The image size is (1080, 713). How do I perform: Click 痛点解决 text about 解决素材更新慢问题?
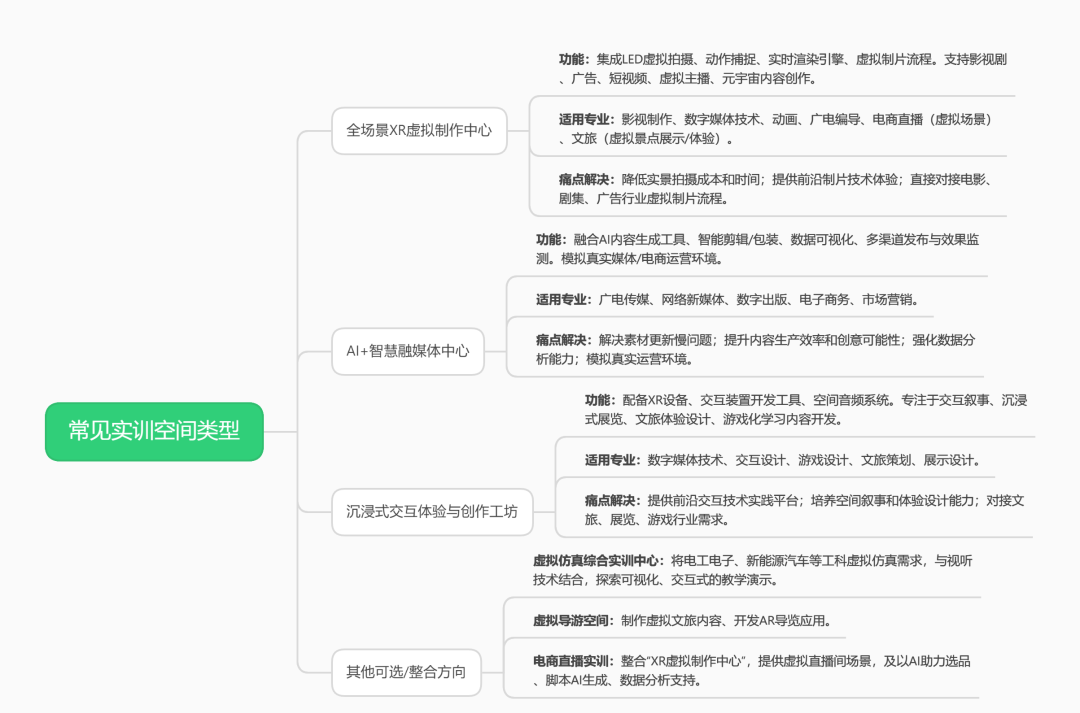756,349
